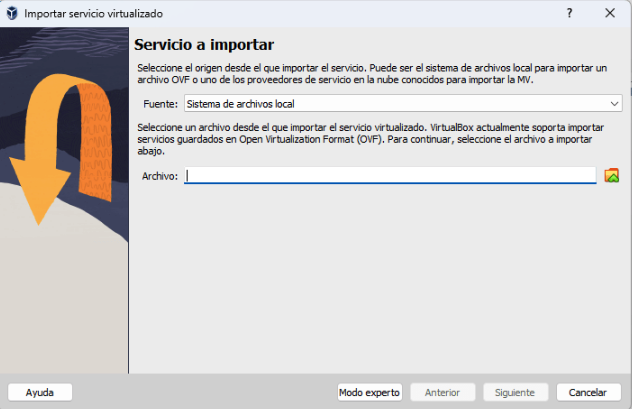
Task: Close the import dialog window
Action: [609, 13]
